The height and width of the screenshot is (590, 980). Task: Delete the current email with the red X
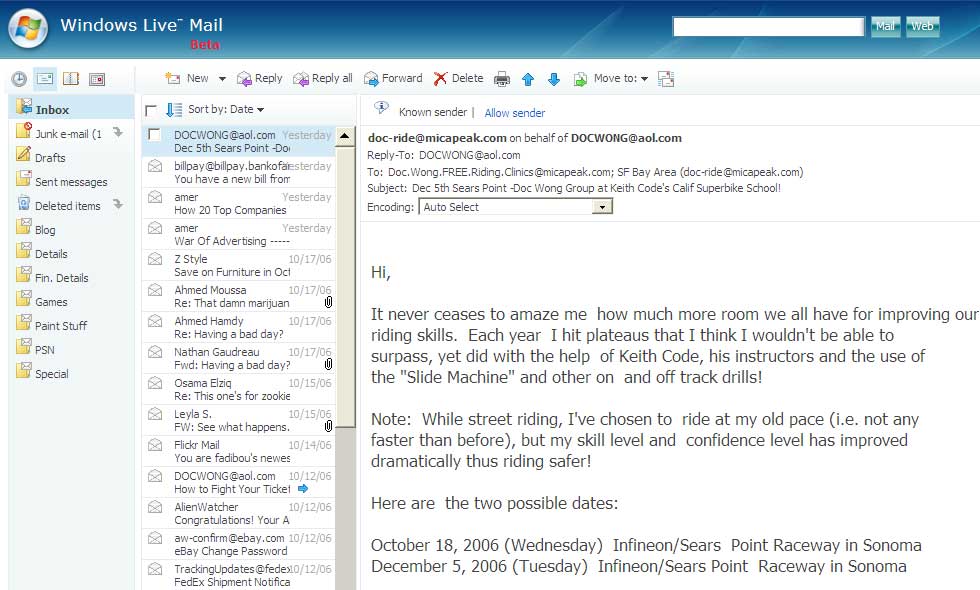click(458, 78)
